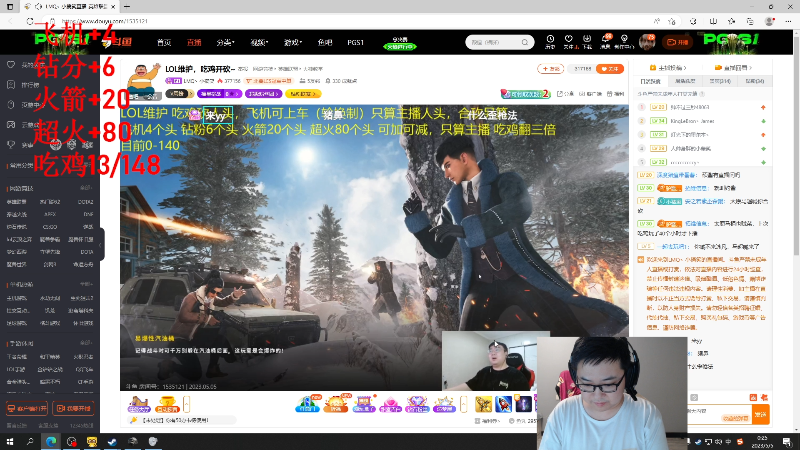Open the trophy icon beside 任务大厅
Image resolution: width=800 pixels, height=450 pixels.
(x=167, y=404)
